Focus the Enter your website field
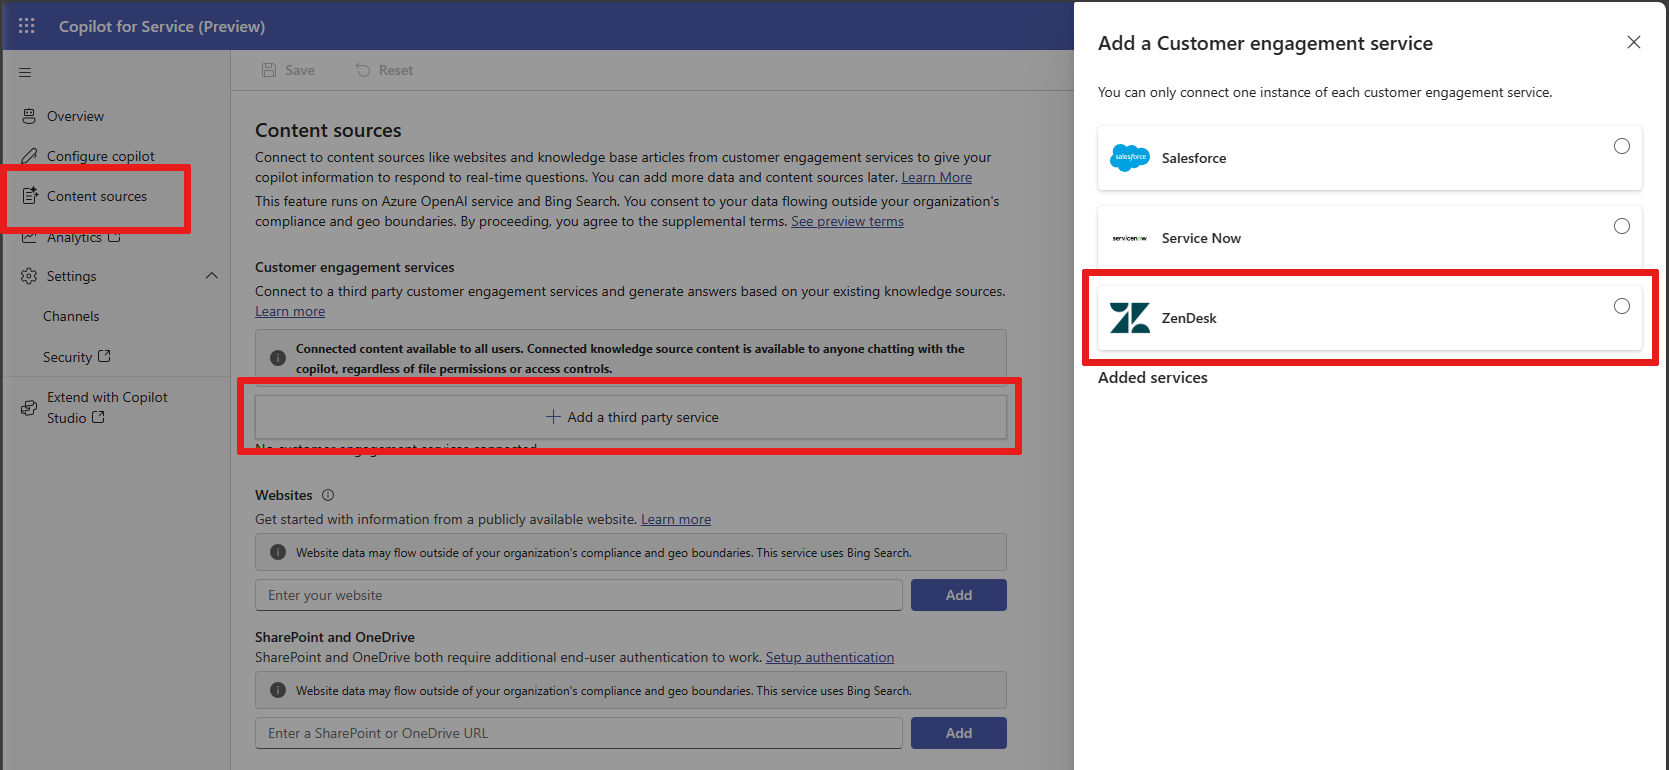The width and height of the screenshot is (1669, 770). 579,595
